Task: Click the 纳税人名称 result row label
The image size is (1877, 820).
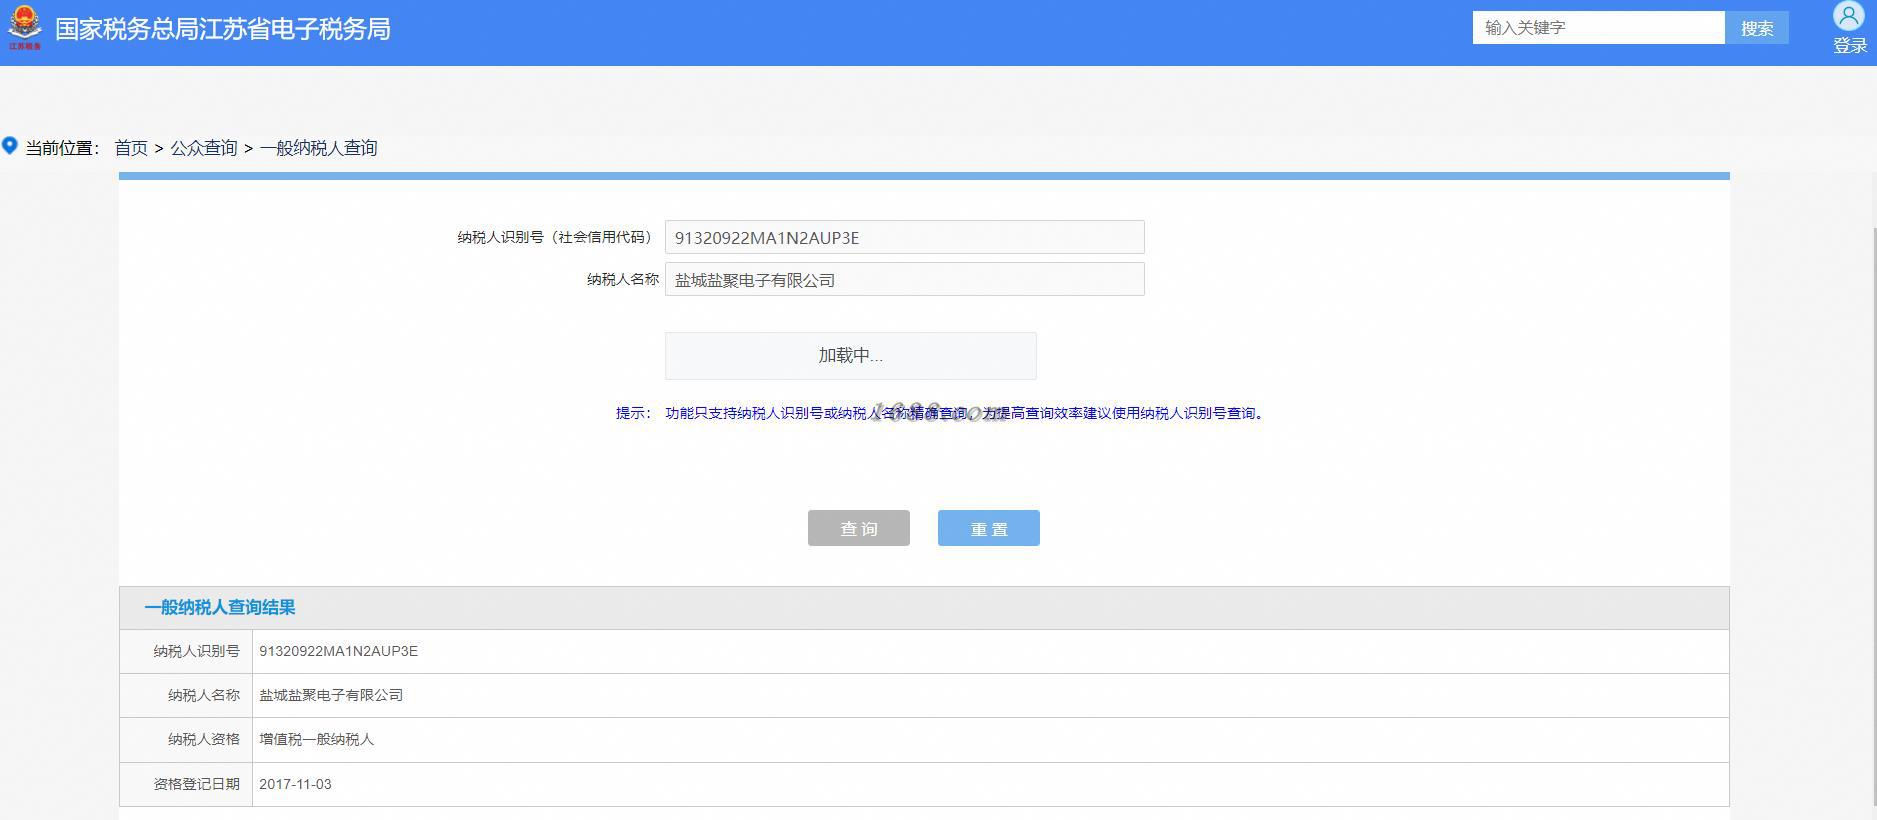Action: click(204, 695)
